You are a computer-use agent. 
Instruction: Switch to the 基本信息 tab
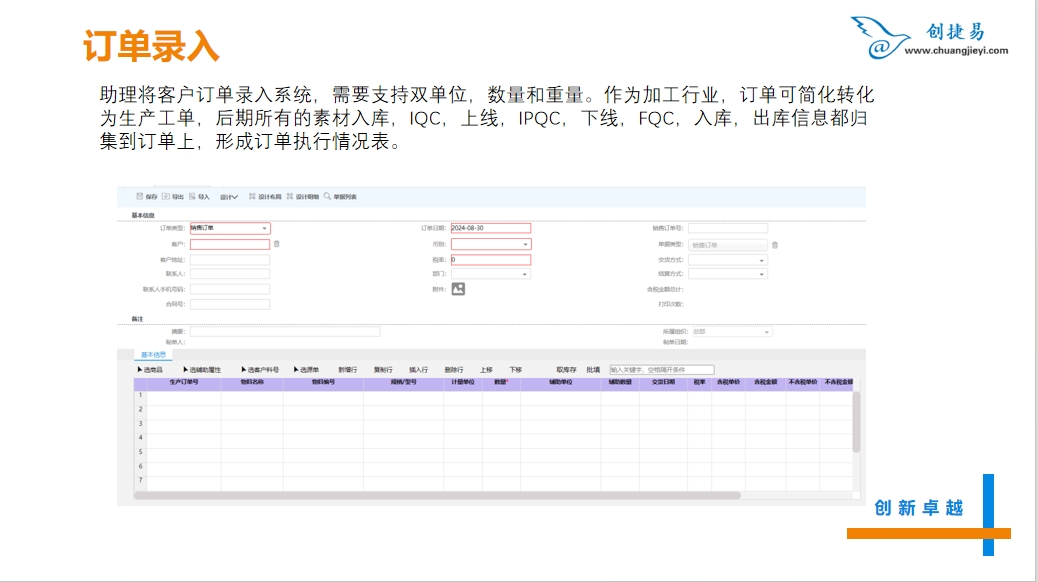click(154, 355)
